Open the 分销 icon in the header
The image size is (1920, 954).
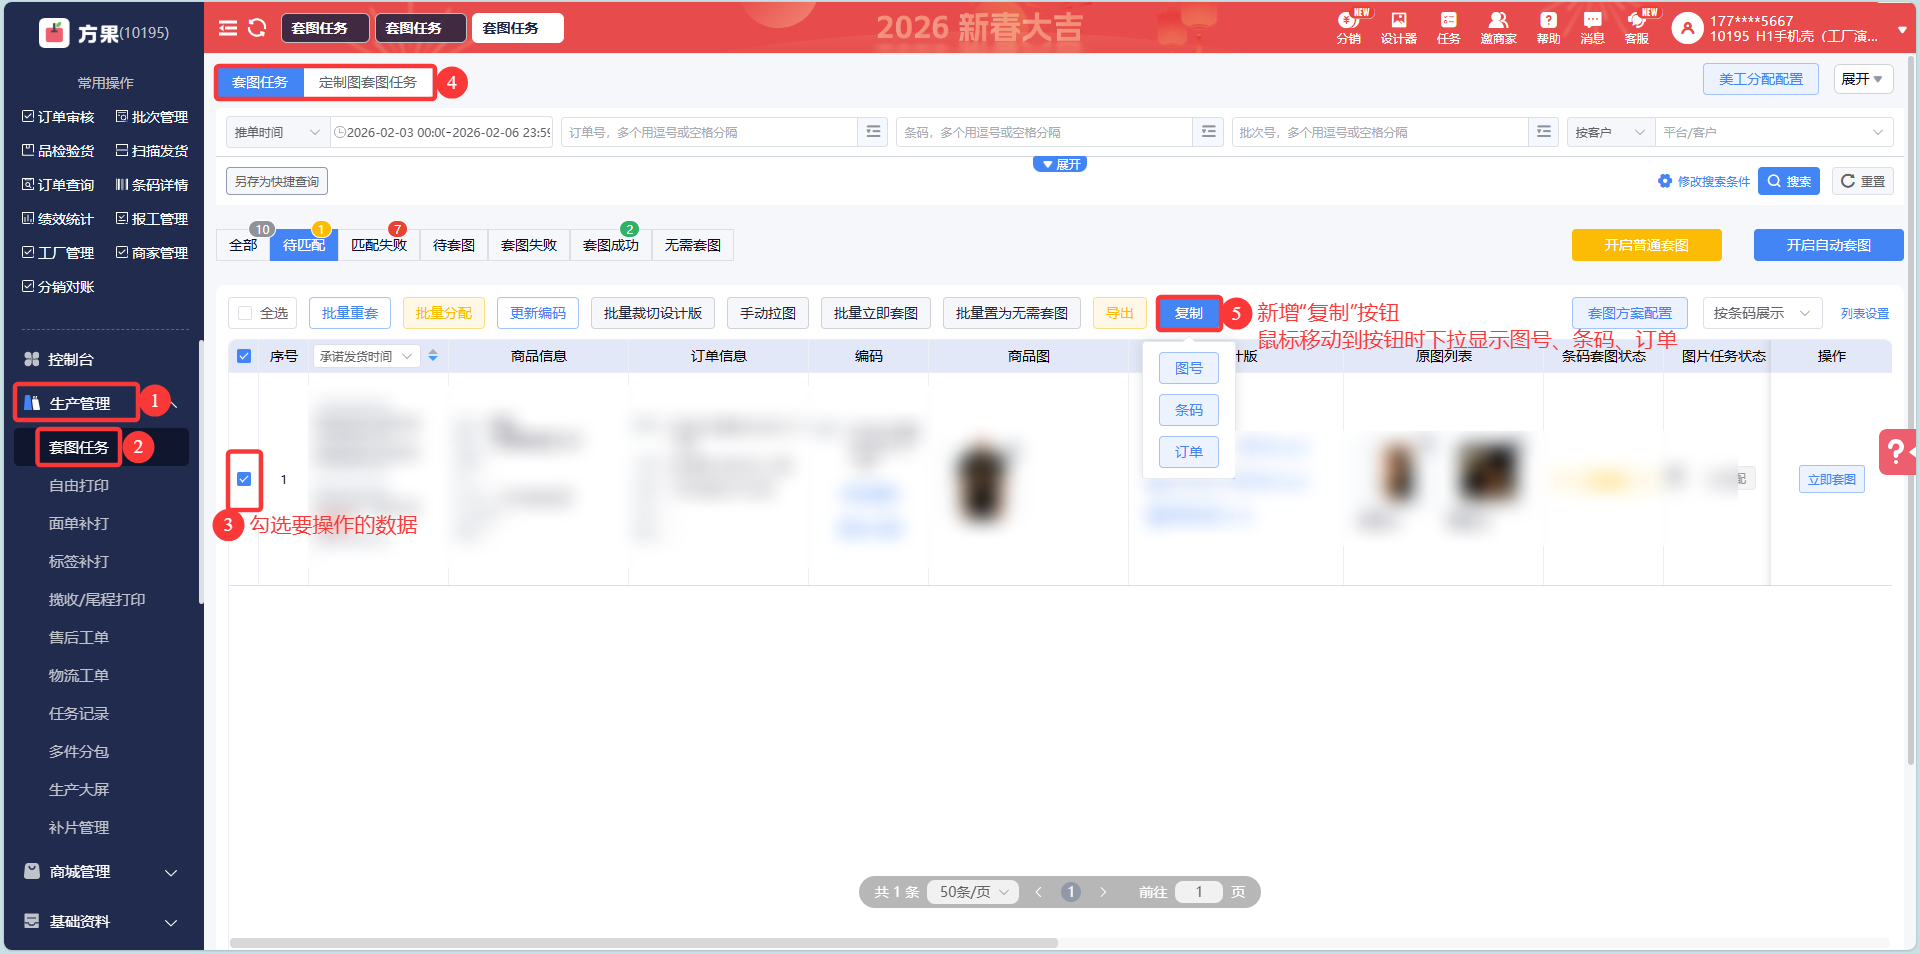[1349, 27]
